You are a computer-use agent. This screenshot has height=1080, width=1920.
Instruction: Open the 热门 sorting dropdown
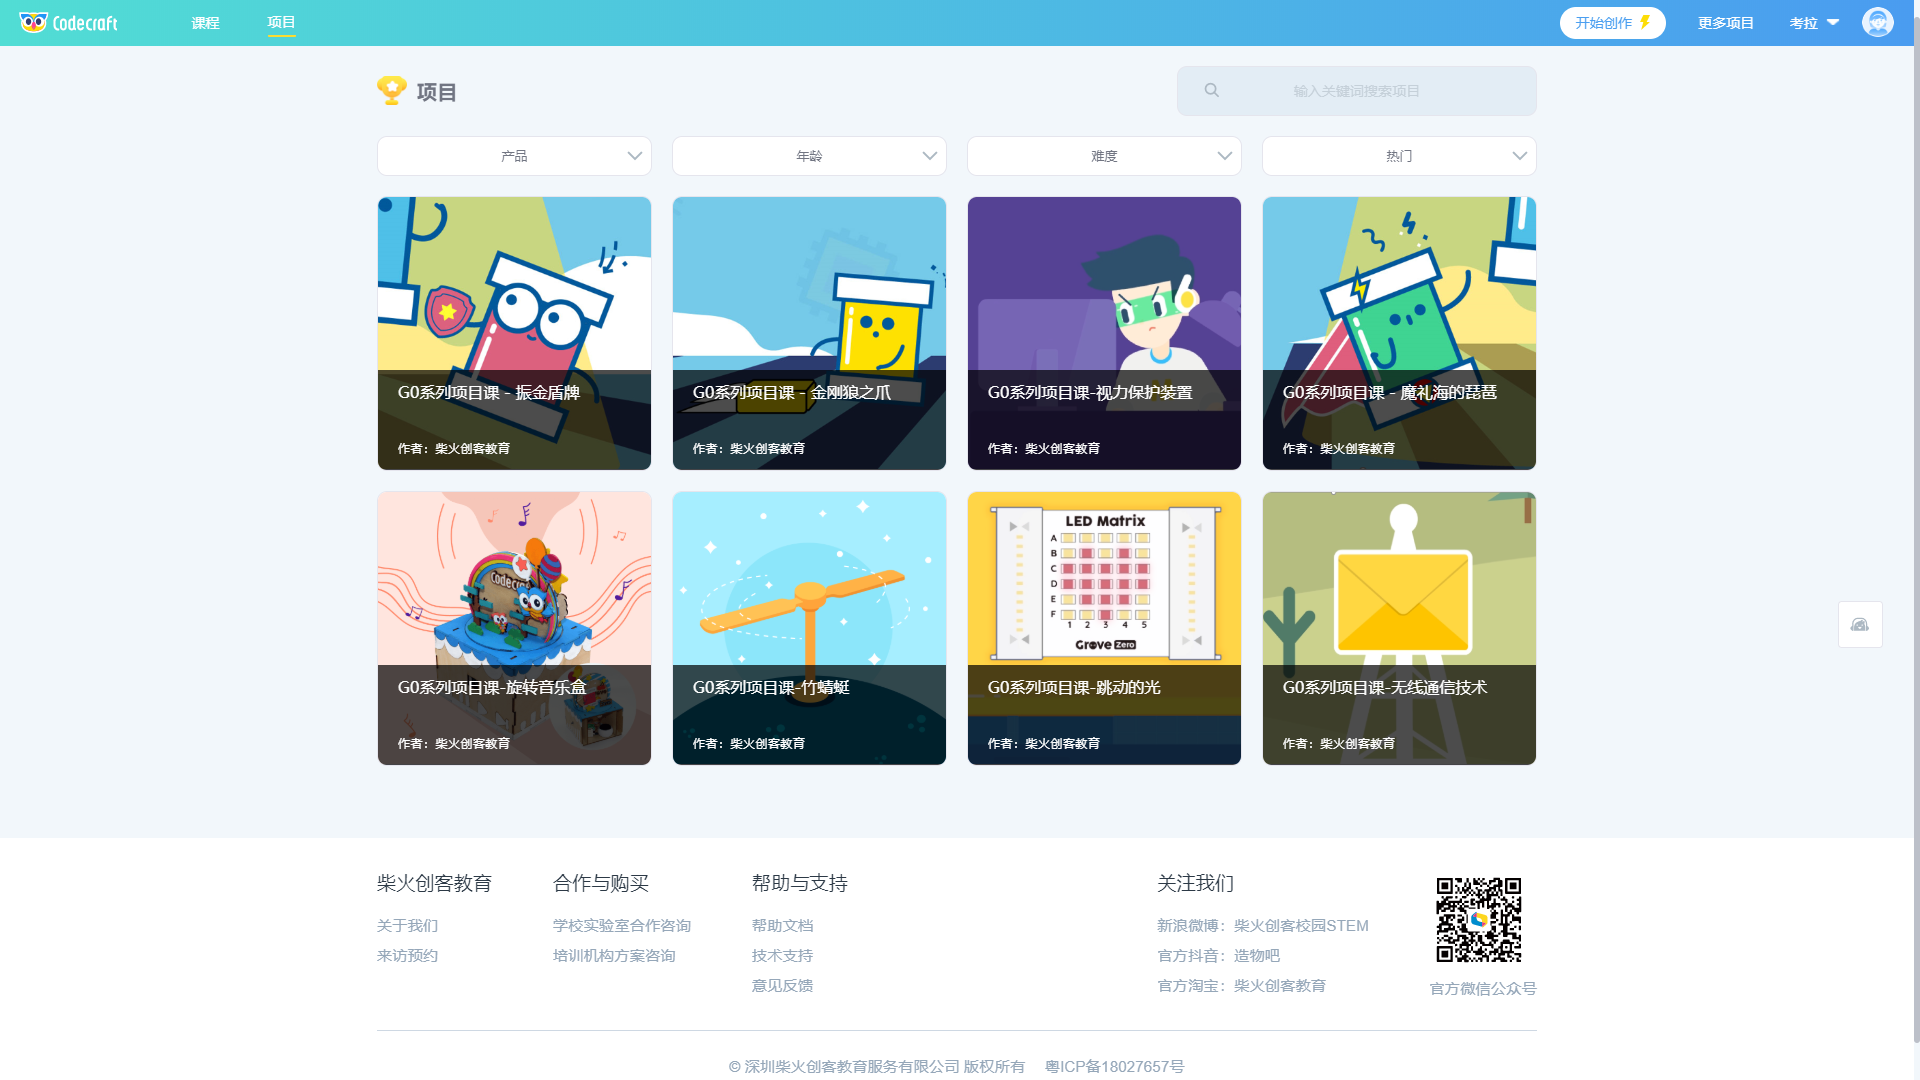(1398, 156)
